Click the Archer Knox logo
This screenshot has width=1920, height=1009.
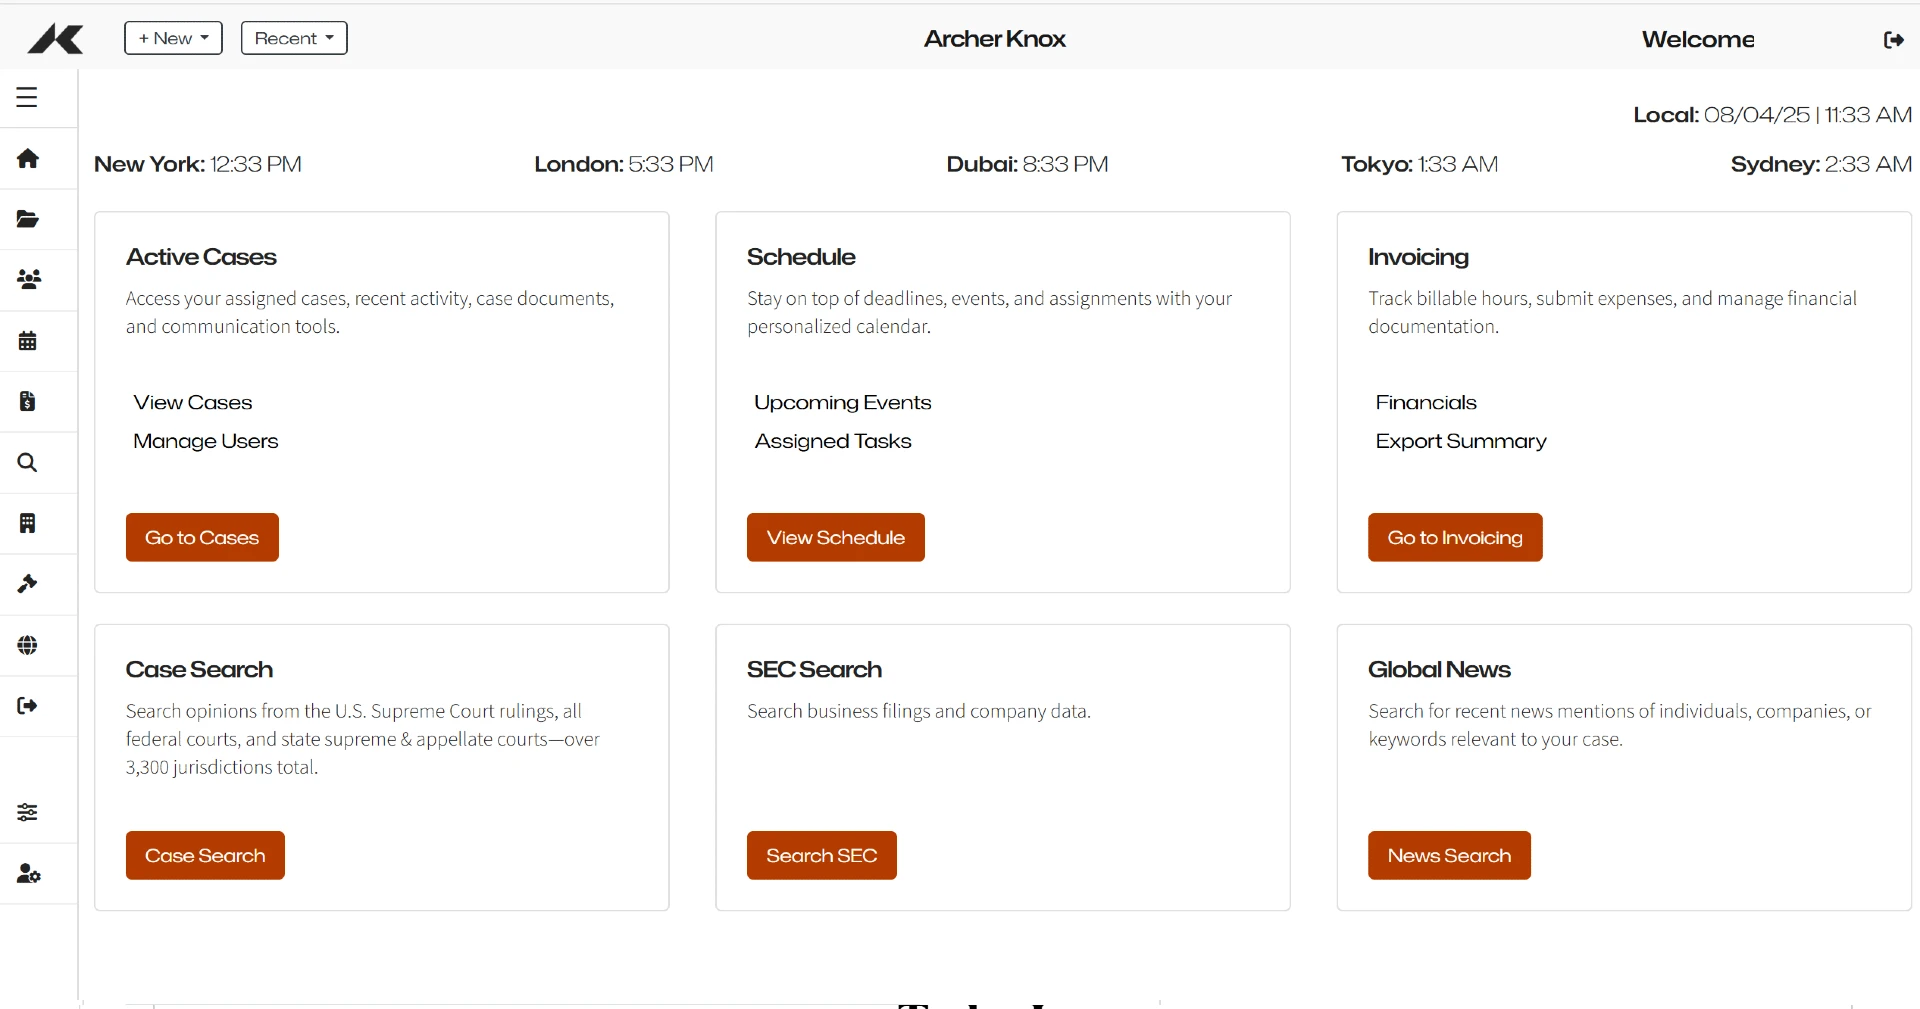tap(56, 39)
